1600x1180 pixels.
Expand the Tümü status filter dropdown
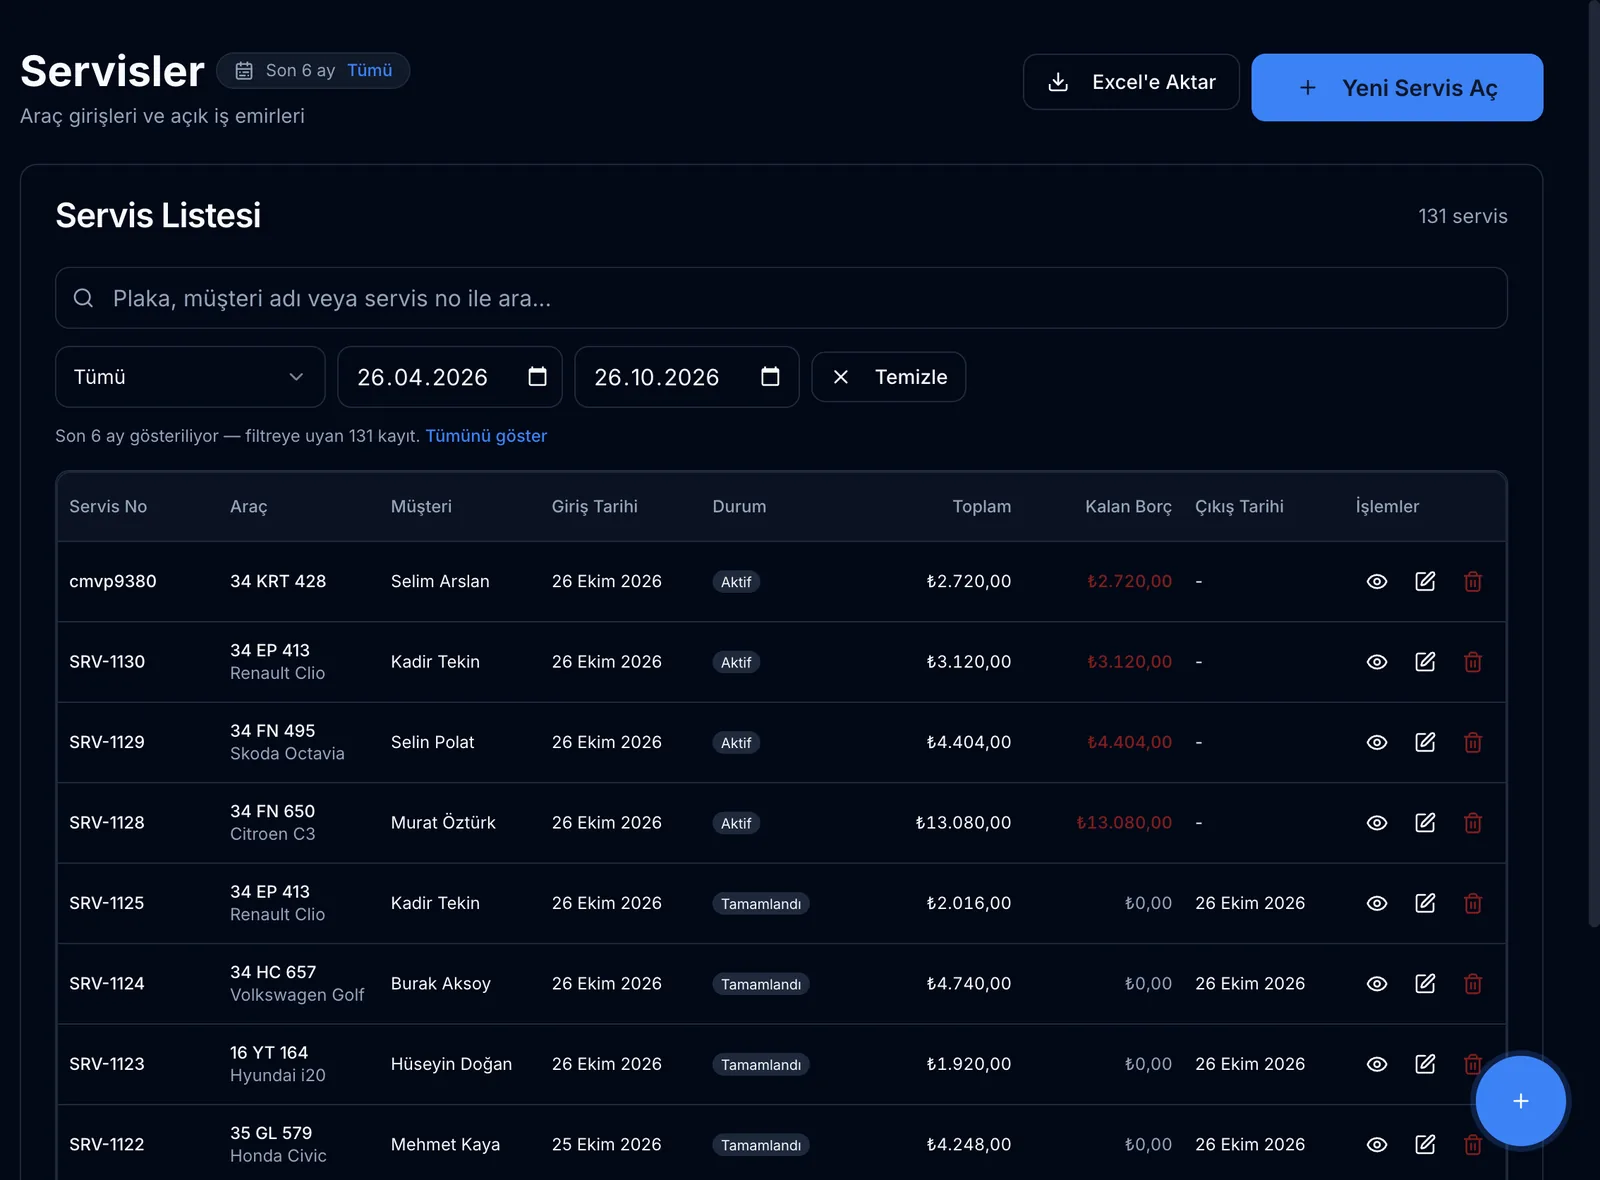point(190,377)
